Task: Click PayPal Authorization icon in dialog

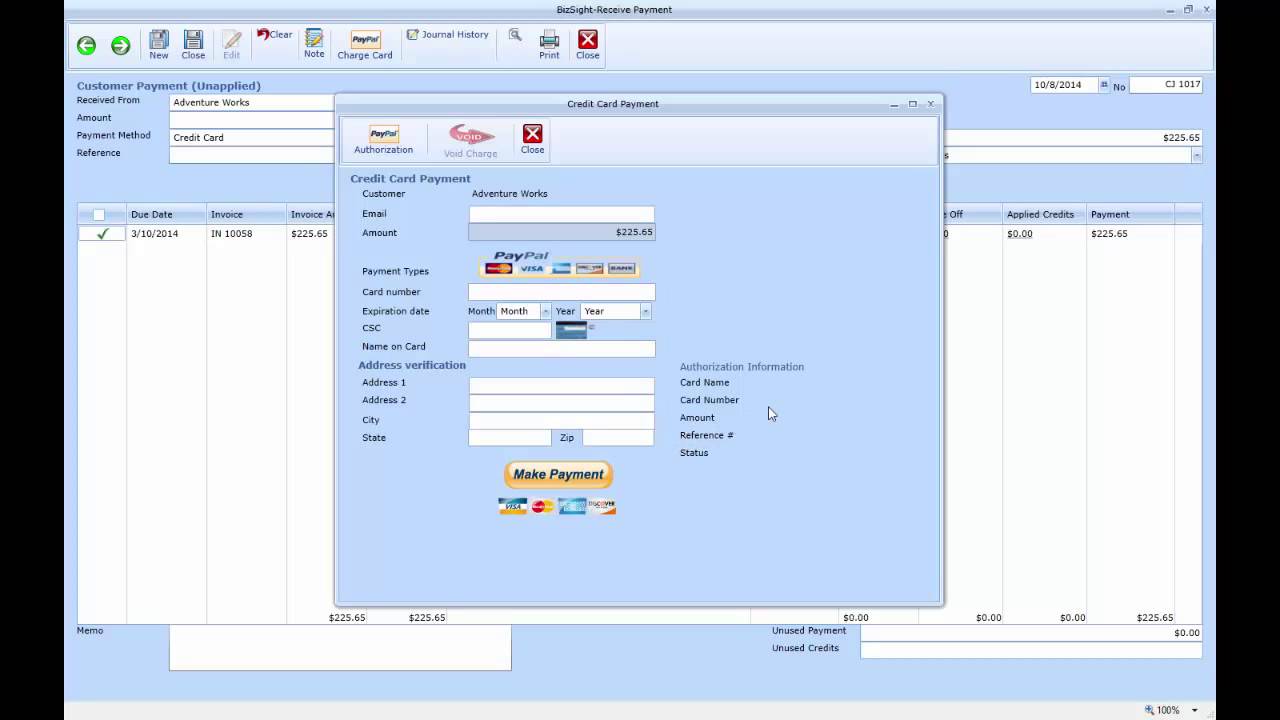Action: 383,139
